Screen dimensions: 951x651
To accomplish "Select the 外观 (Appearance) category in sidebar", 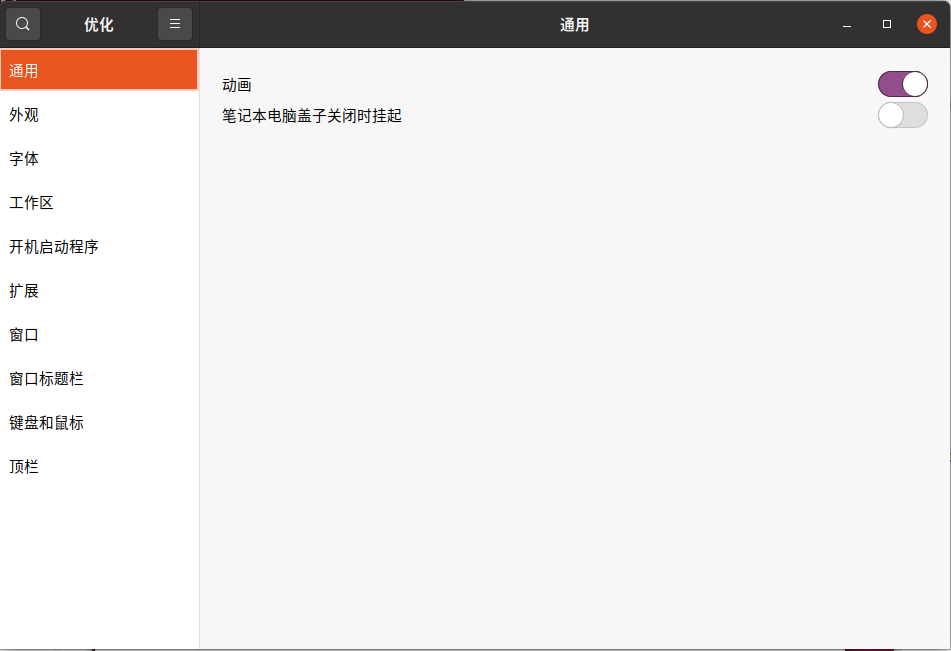I will [x=23, y=114].
